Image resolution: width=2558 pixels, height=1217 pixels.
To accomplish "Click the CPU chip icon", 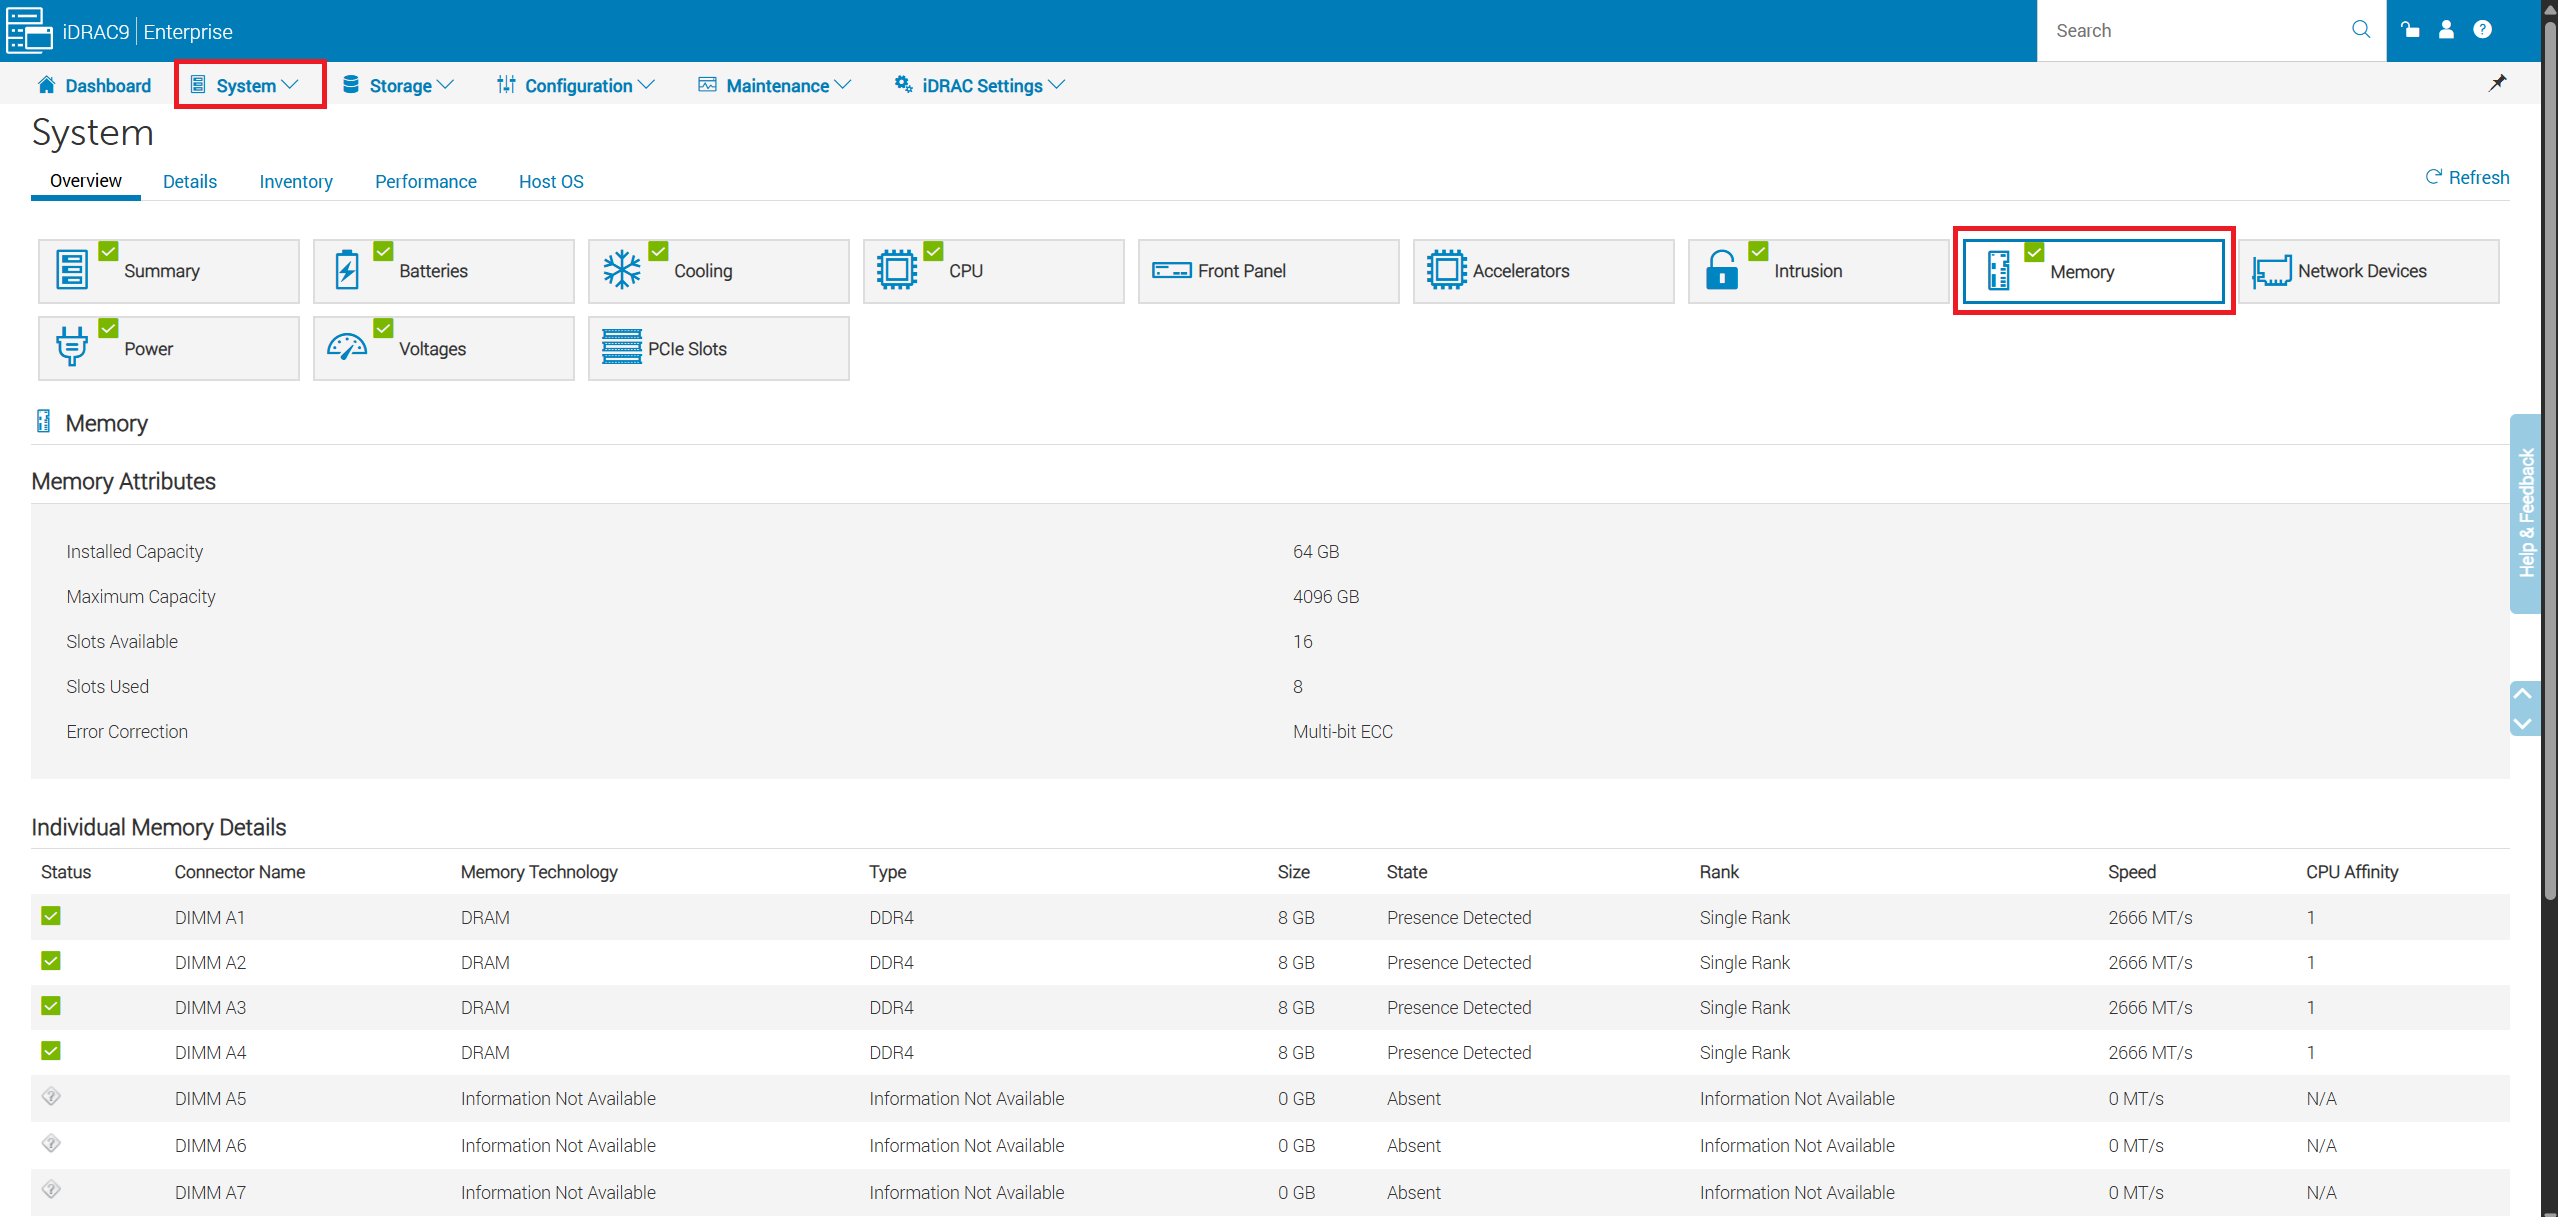I will pyautogui.click(x=896, y=270).
